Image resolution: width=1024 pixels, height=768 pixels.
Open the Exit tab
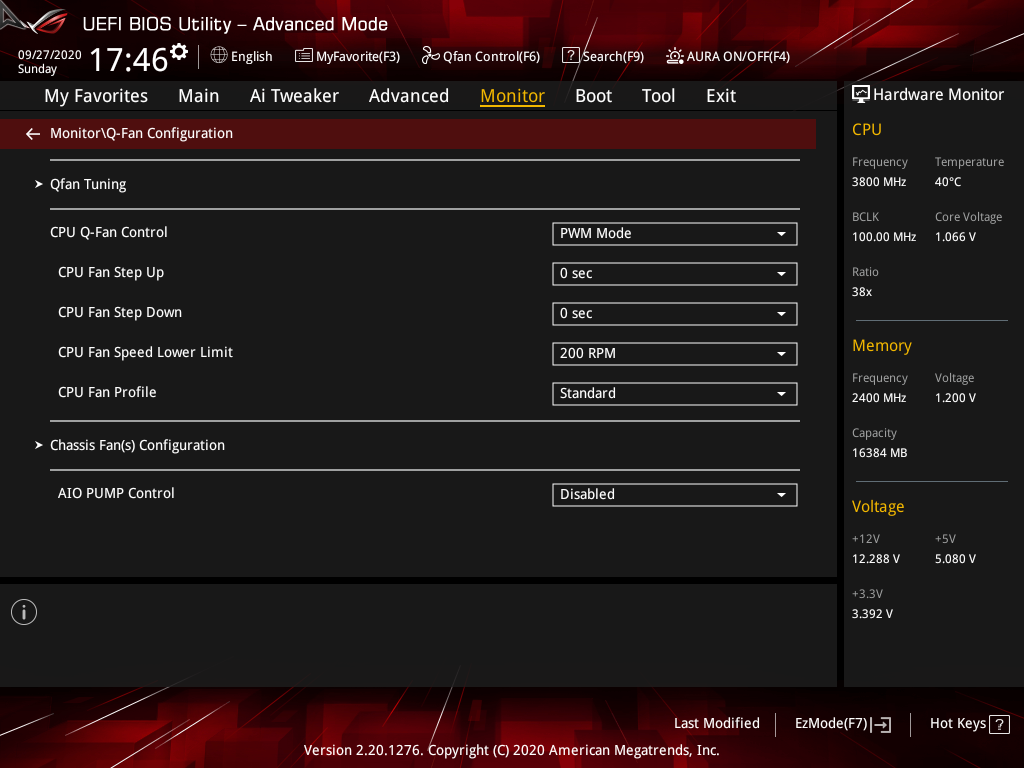click(x=721, y=96)
